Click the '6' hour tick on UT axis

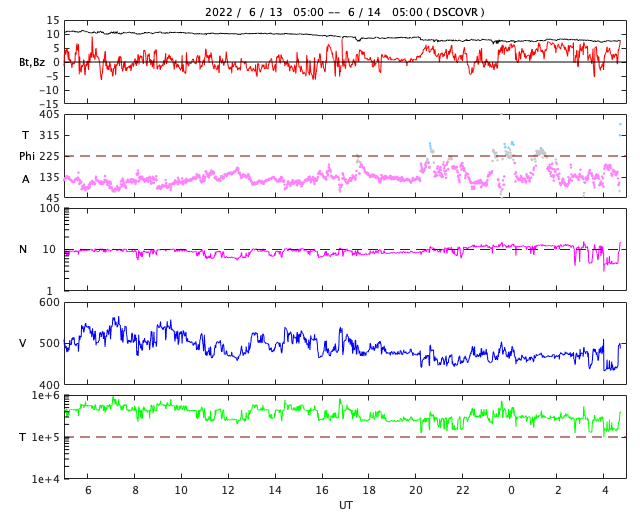coord(88,490)
